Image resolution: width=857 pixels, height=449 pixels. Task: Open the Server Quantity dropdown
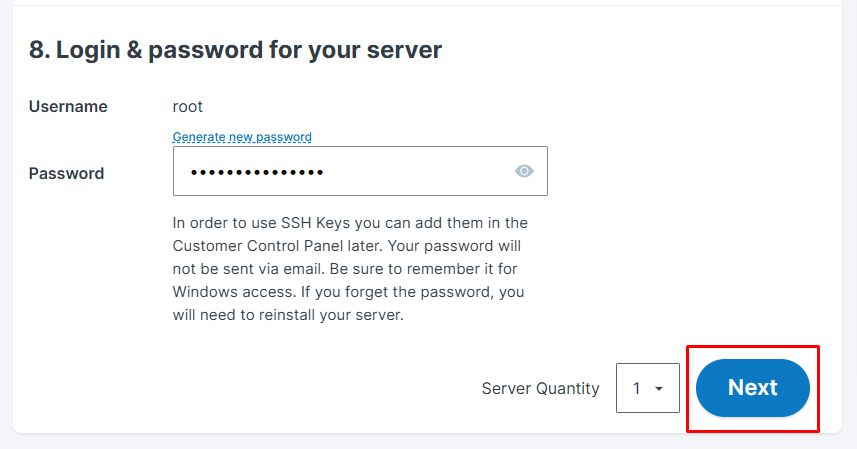pos(648,388)
